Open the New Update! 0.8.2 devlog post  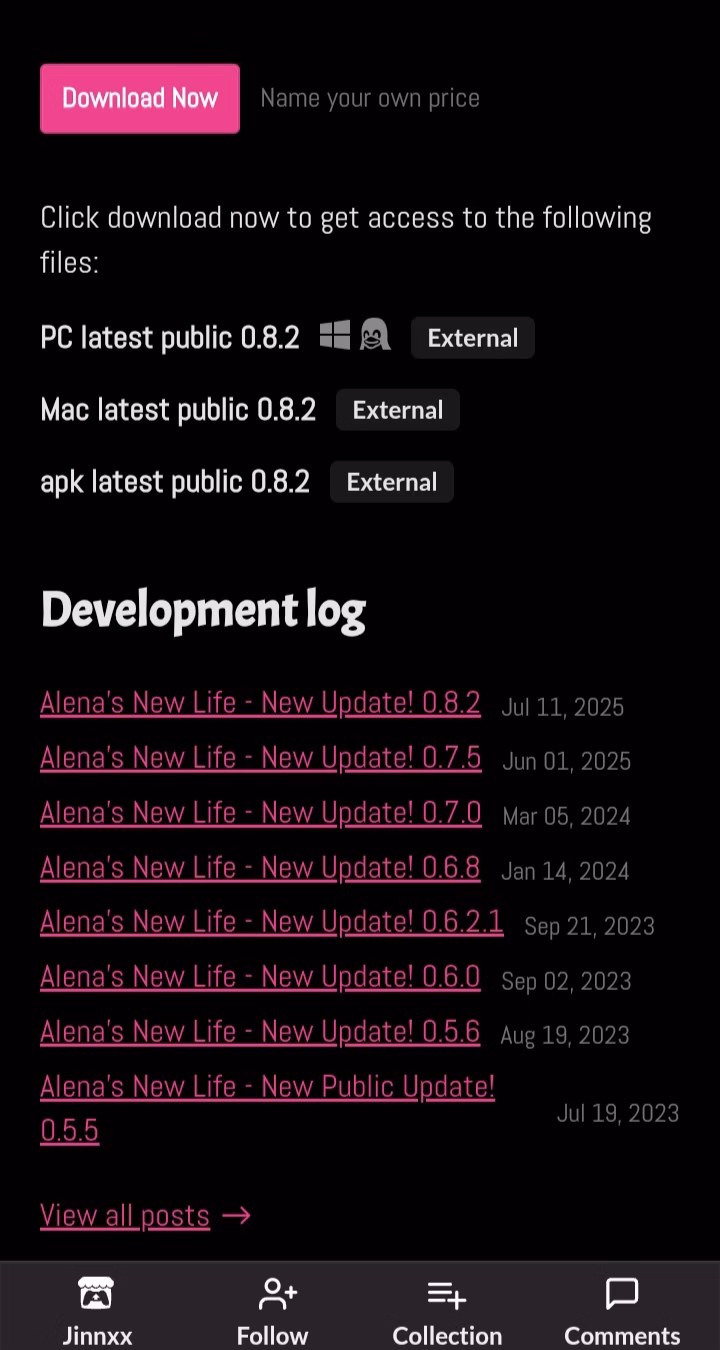260,703
